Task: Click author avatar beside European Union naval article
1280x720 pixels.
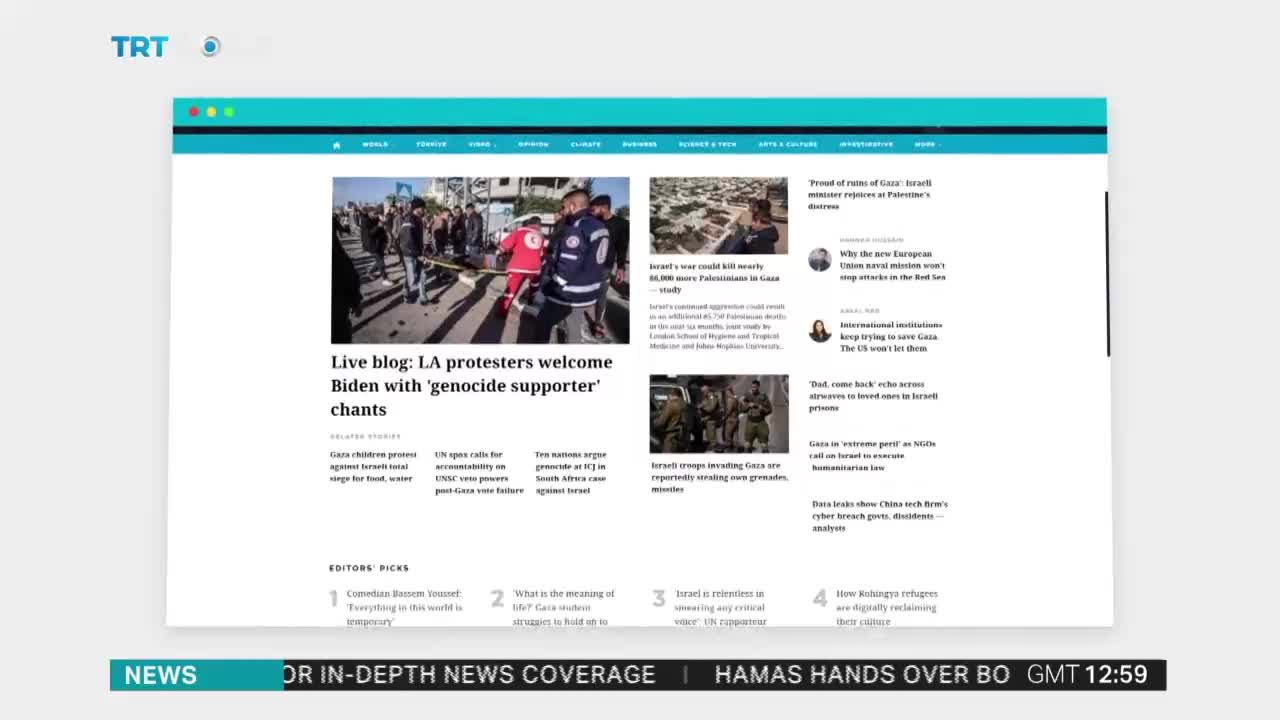Action: coord(820,260)
